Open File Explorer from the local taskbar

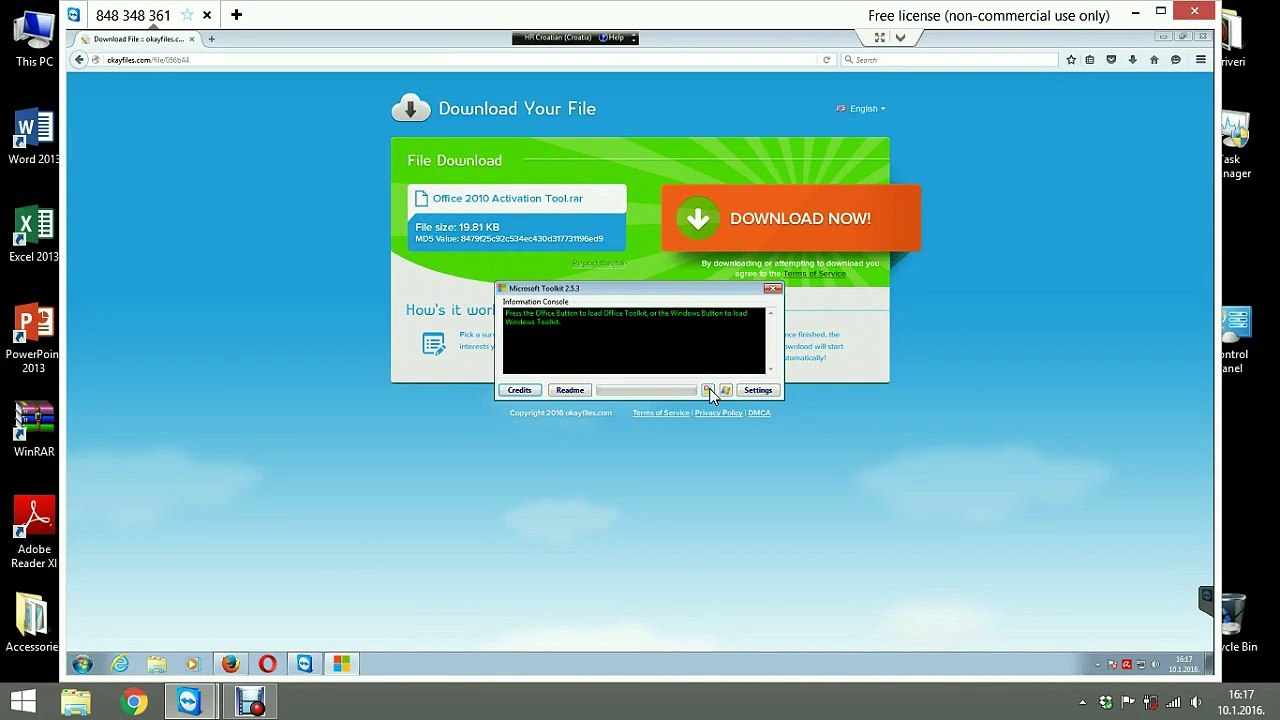click(x=76, y=702)
